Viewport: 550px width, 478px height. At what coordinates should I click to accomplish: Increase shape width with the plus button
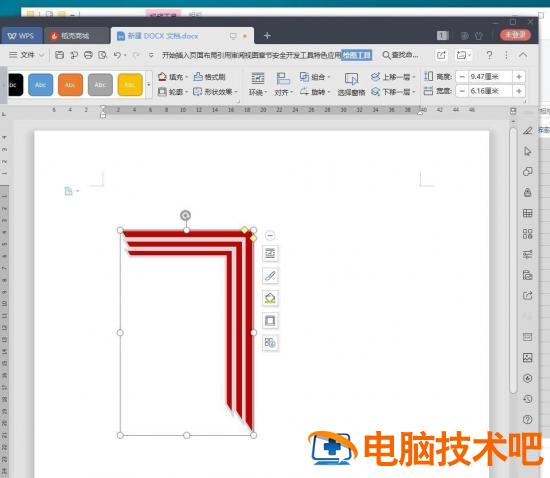pyautogui.click(x=519, y=91)
